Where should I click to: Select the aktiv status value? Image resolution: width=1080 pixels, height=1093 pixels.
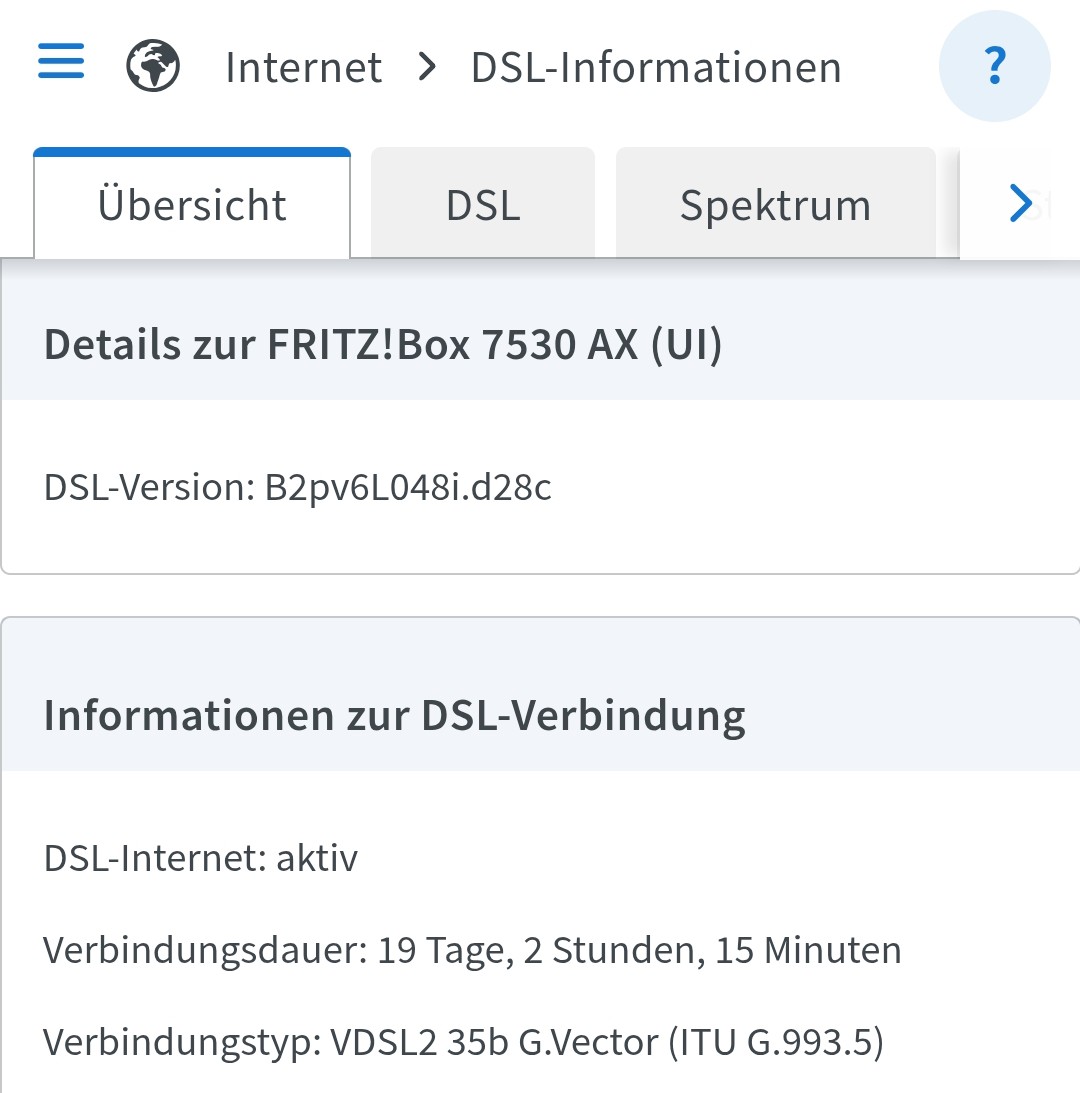(x=317, y=857)
